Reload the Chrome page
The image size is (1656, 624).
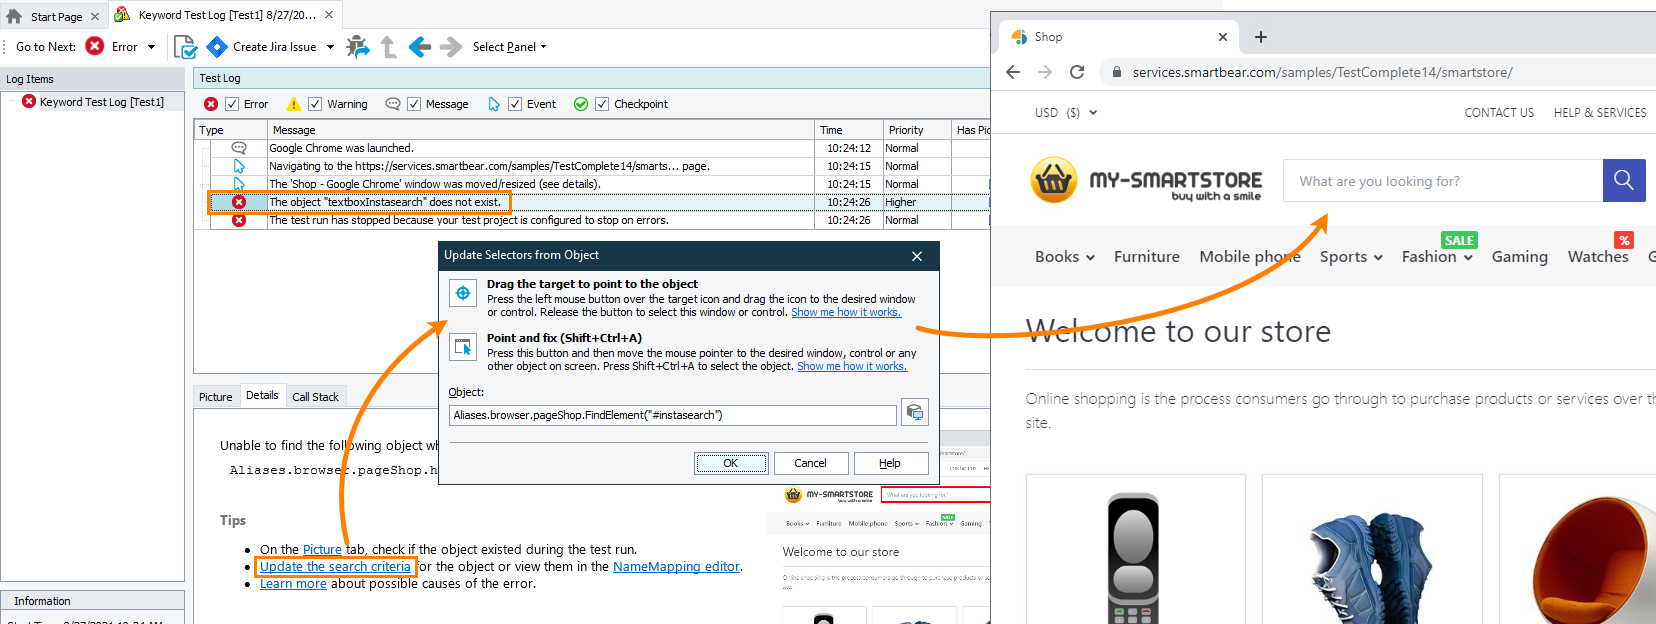coord(1077,72)
